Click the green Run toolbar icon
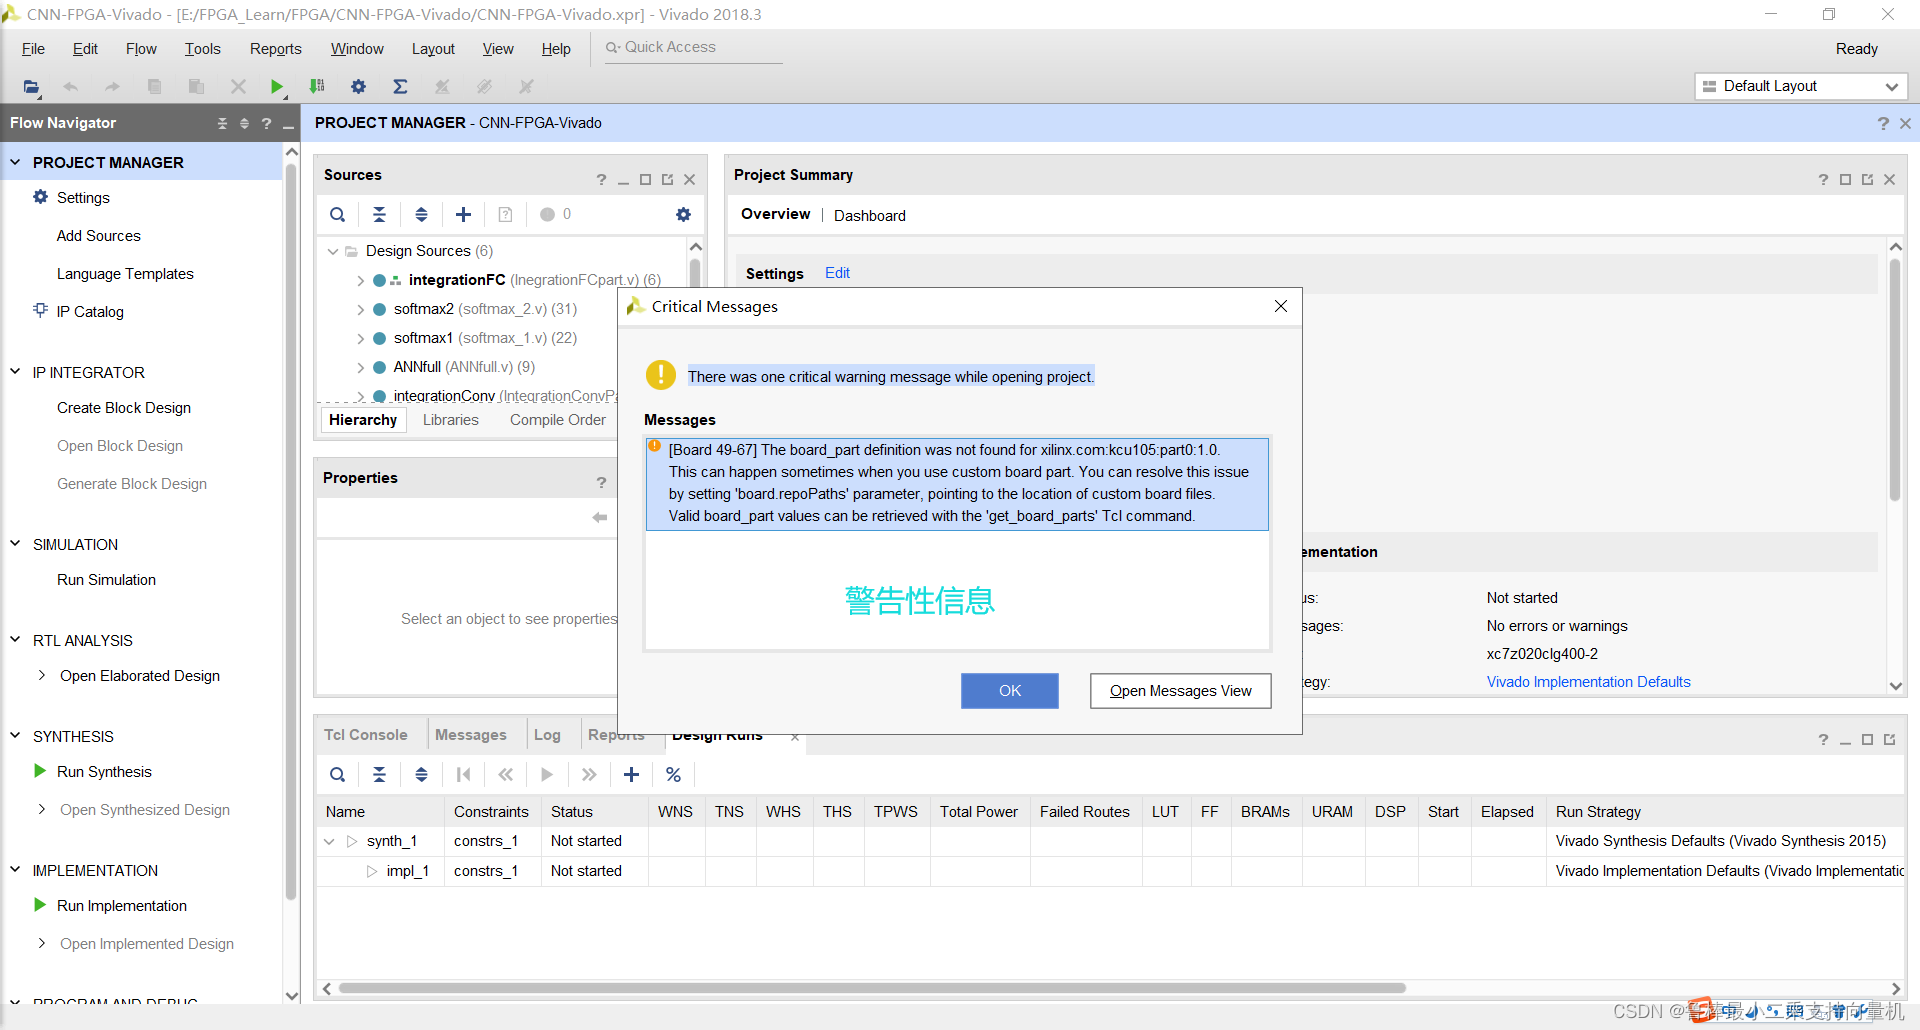Screen dimensions: 1920x1030 click(277, 87)
